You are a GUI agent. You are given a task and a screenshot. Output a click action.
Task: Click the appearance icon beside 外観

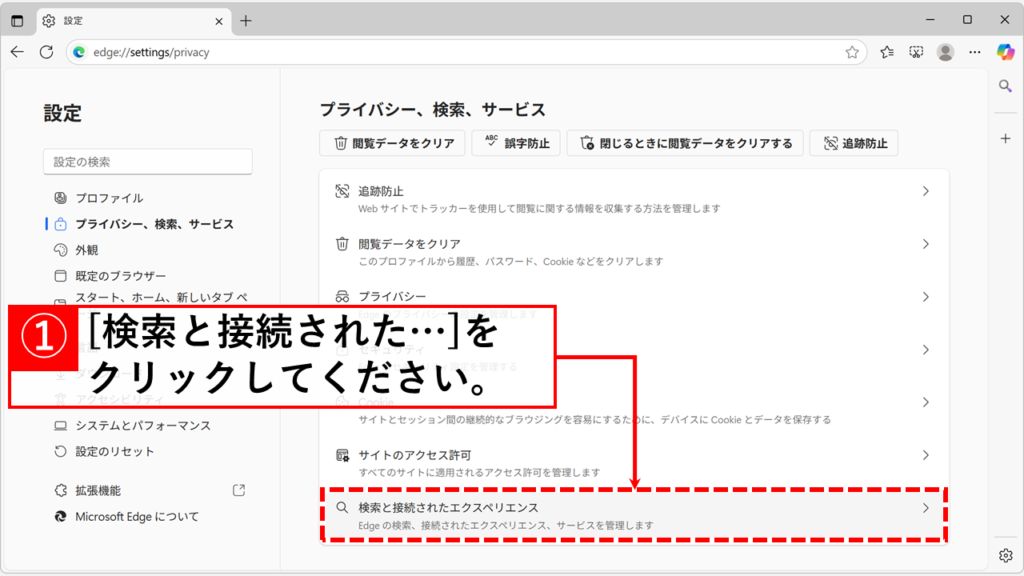pyautogui.click(x=61, y=250)
